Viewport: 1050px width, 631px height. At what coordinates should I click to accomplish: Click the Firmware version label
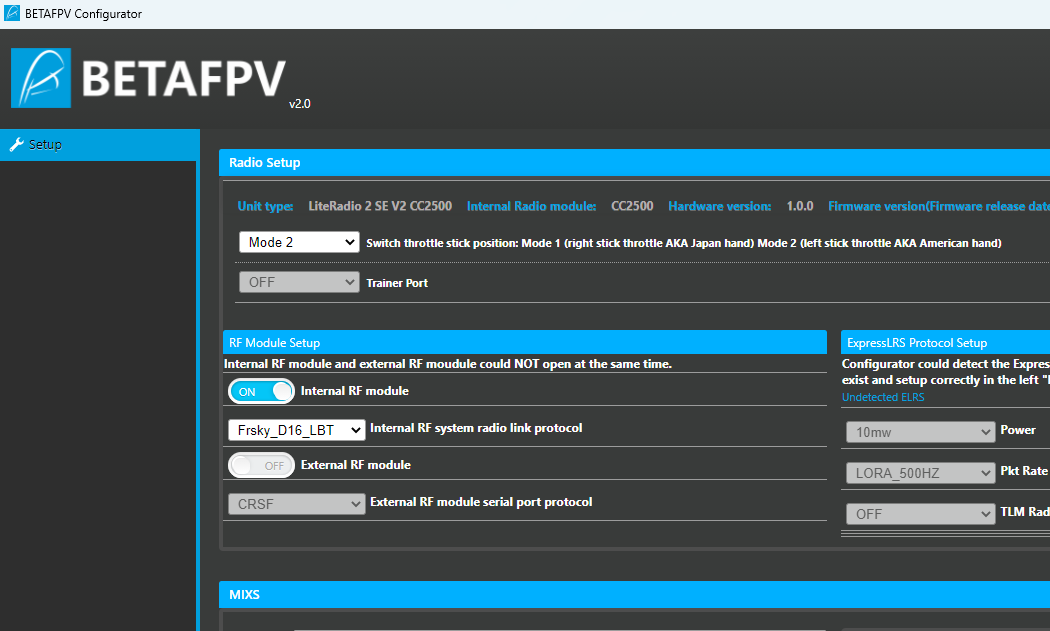click(x=938, y=206)
